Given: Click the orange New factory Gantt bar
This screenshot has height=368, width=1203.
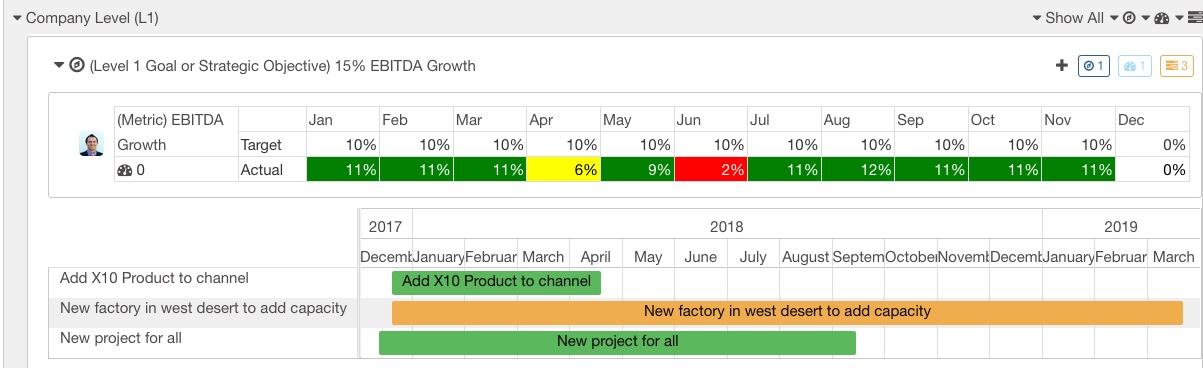Looking at the screenshot, I should point(787,312).
